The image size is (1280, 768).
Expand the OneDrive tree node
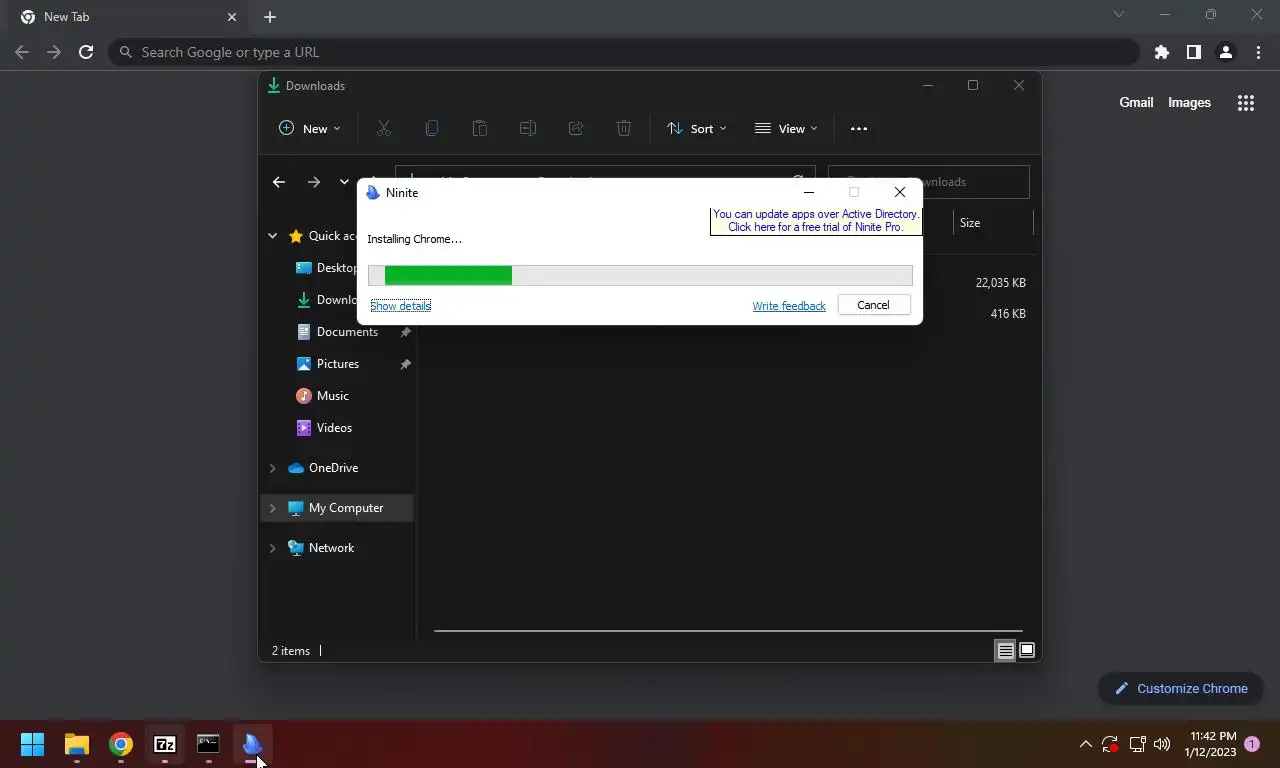click(x=272, y=468)
